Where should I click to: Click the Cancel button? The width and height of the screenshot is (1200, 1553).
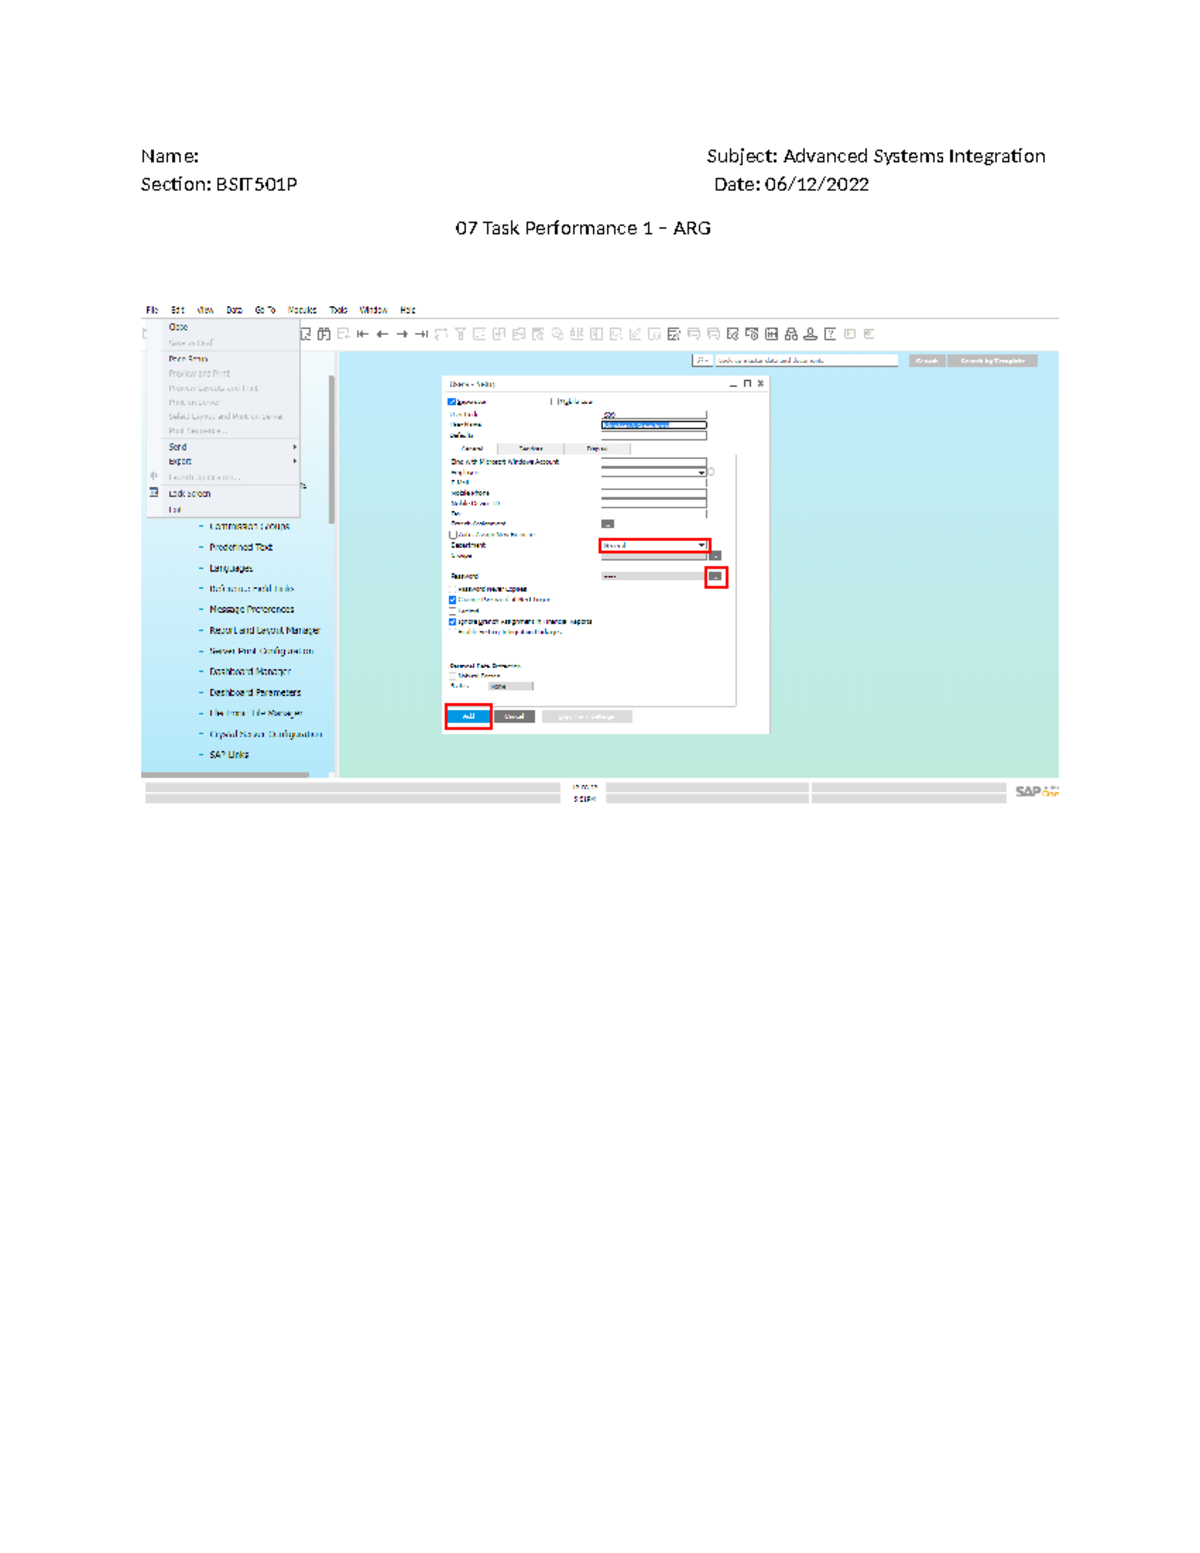[x=514, y=716]
